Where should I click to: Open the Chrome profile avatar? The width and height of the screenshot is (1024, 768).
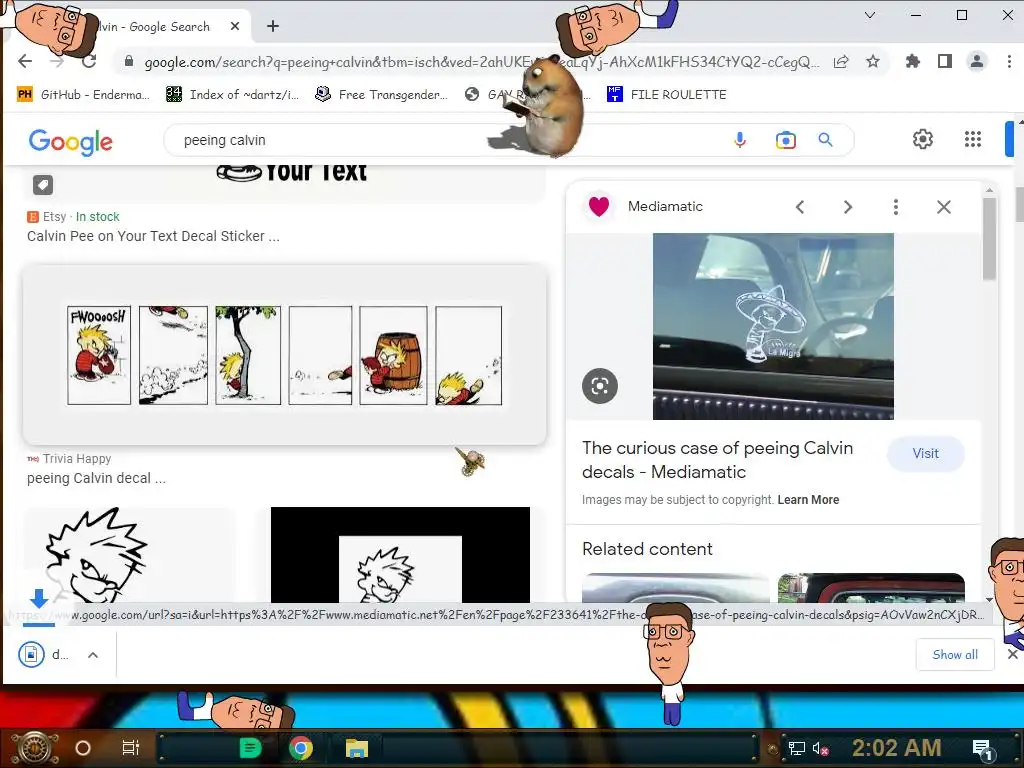point(976,61)
